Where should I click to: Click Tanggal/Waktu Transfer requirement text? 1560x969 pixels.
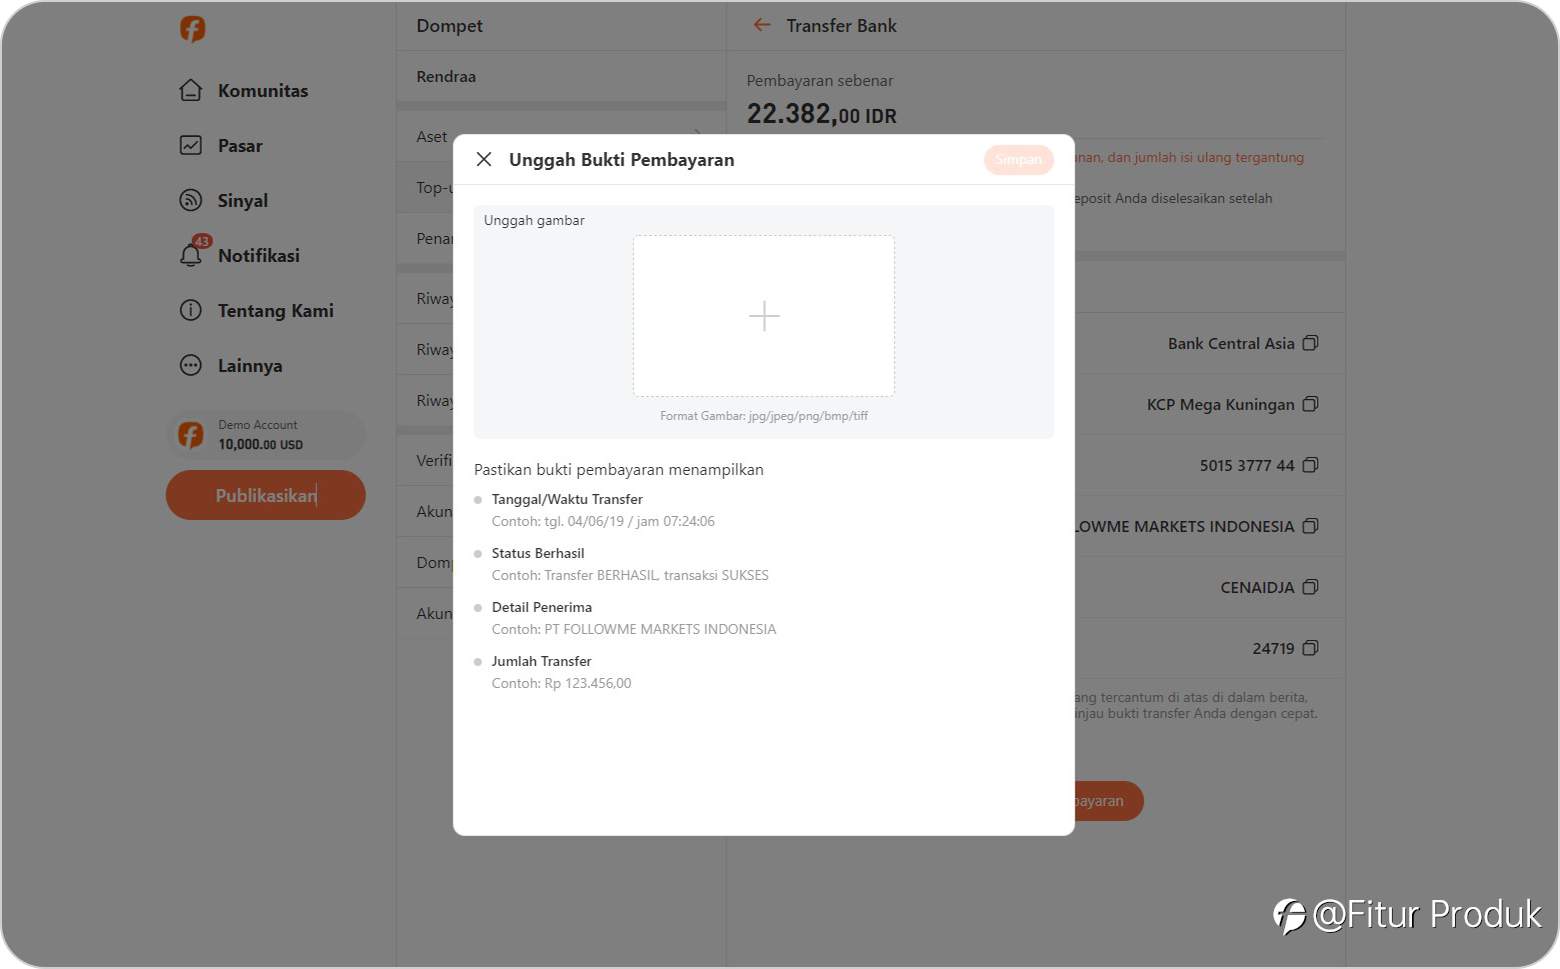click(567, 499)
